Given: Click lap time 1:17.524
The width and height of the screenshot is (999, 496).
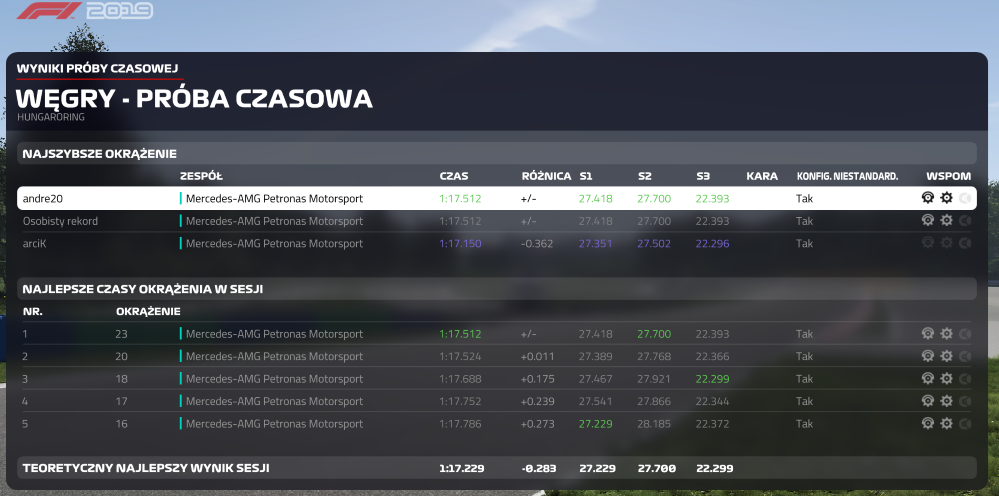Looking at the screenshot, I should 460,356.
